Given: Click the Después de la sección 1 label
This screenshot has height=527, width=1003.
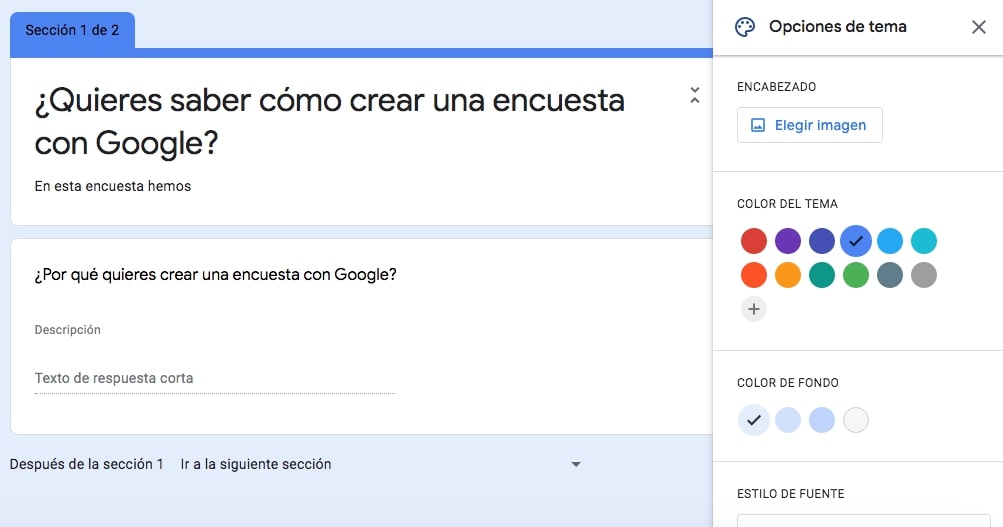Looking at the screenshot, I should pyautogui.click(x=86, y=464).
